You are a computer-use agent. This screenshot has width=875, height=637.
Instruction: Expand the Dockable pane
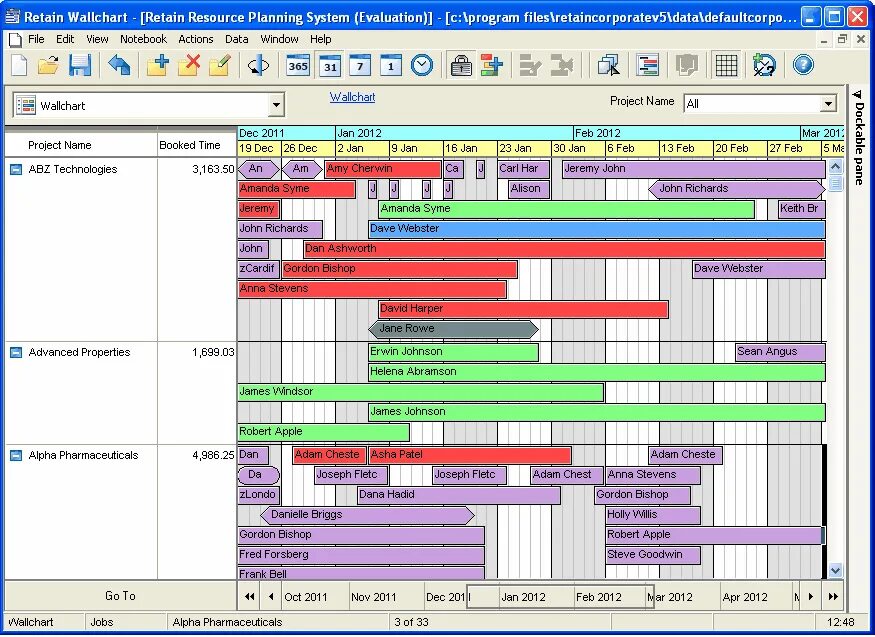(858, 137)
